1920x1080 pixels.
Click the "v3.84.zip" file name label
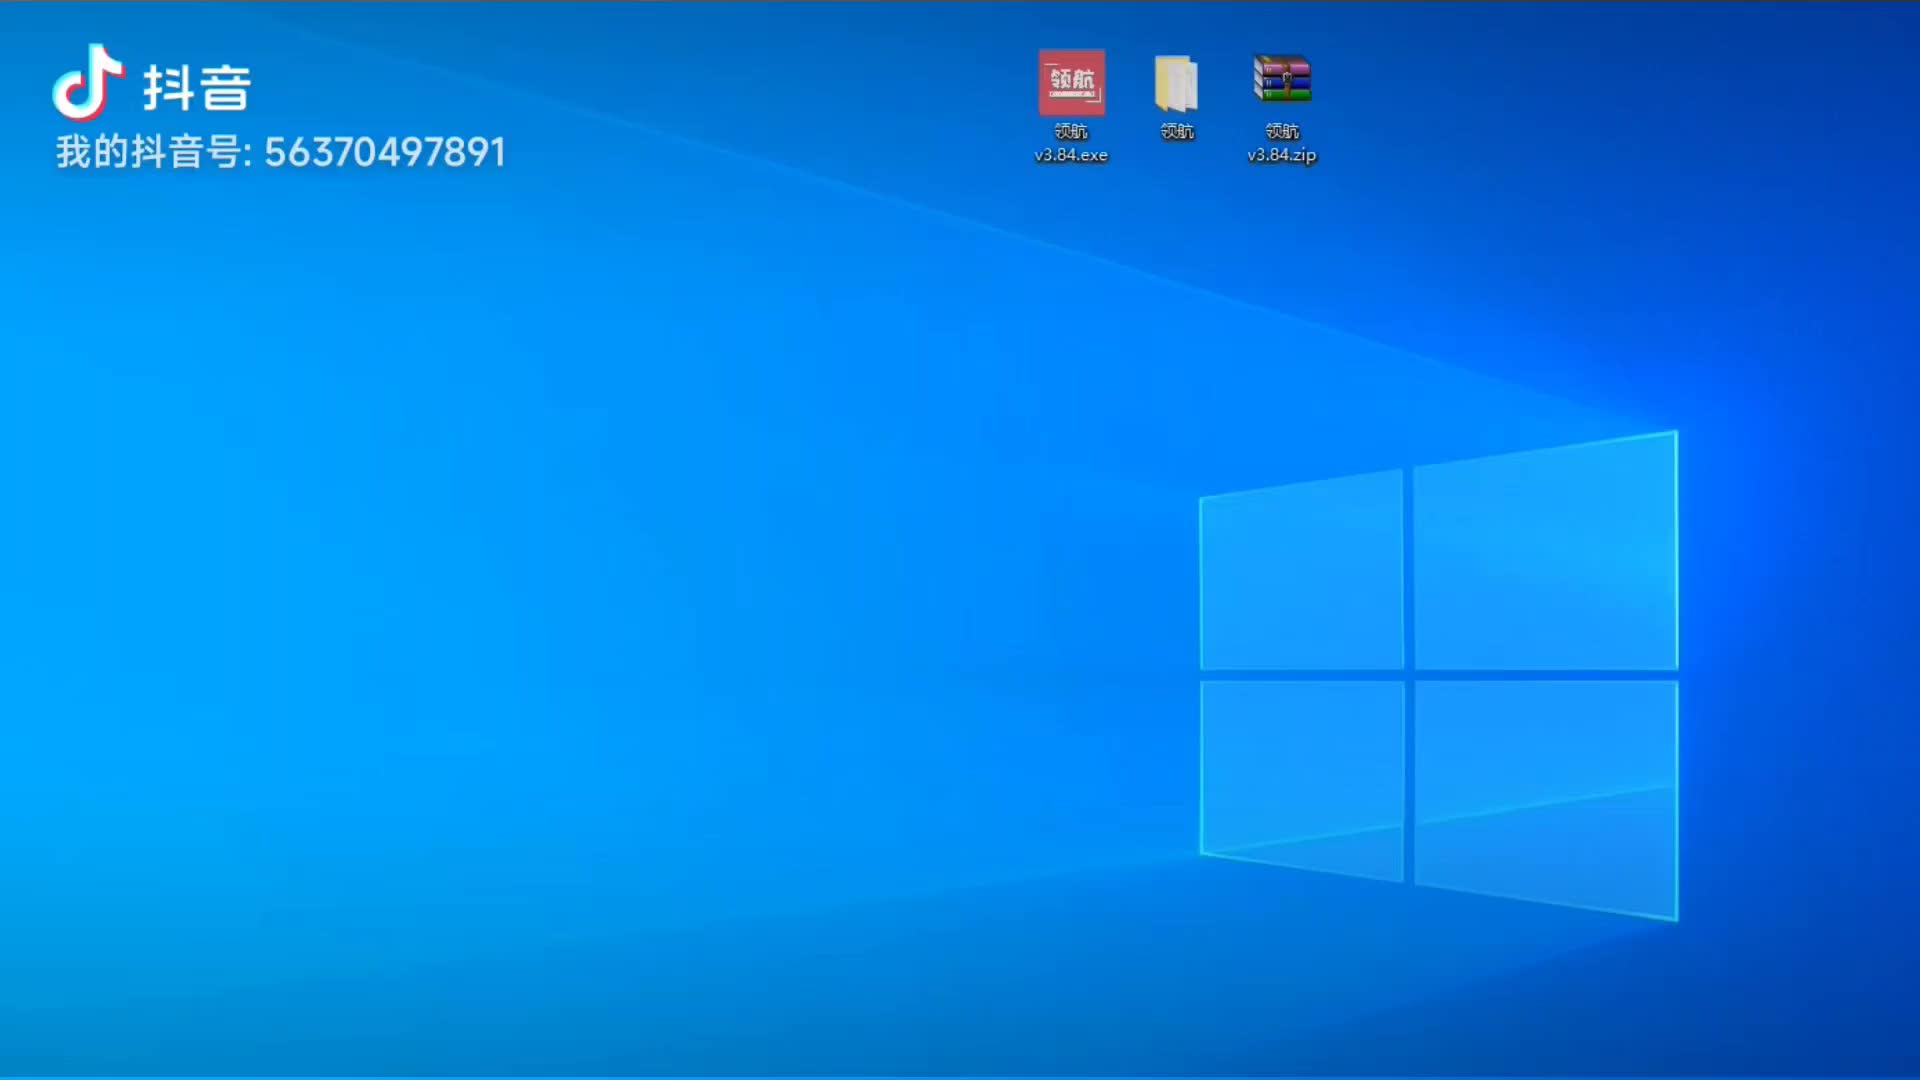(x=1282, y=155)
